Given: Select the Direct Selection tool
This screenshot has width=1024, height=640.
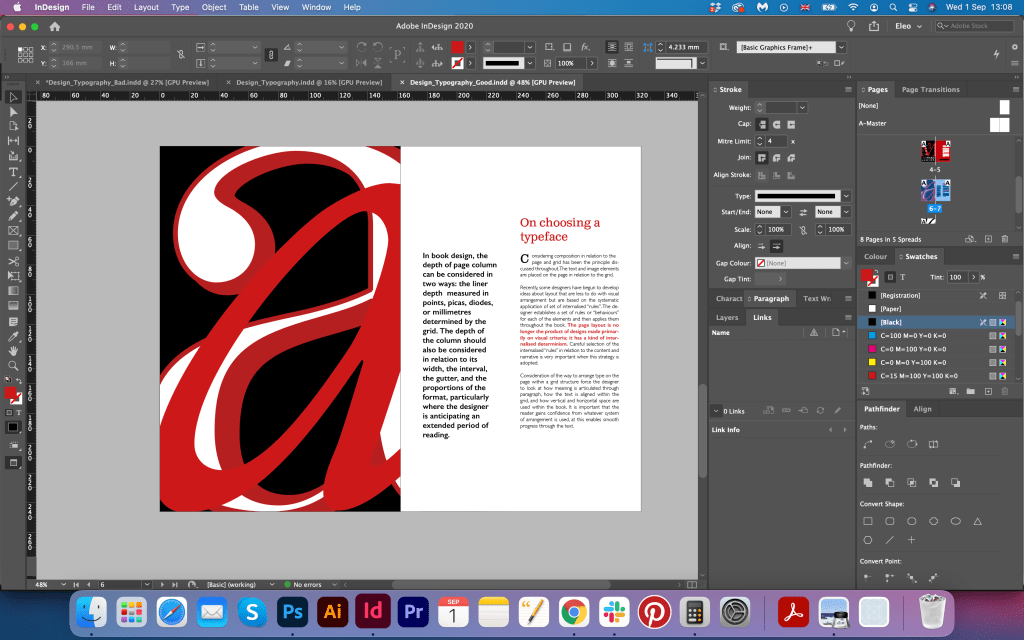Looking at the screenshot, I should pos(14,112).
